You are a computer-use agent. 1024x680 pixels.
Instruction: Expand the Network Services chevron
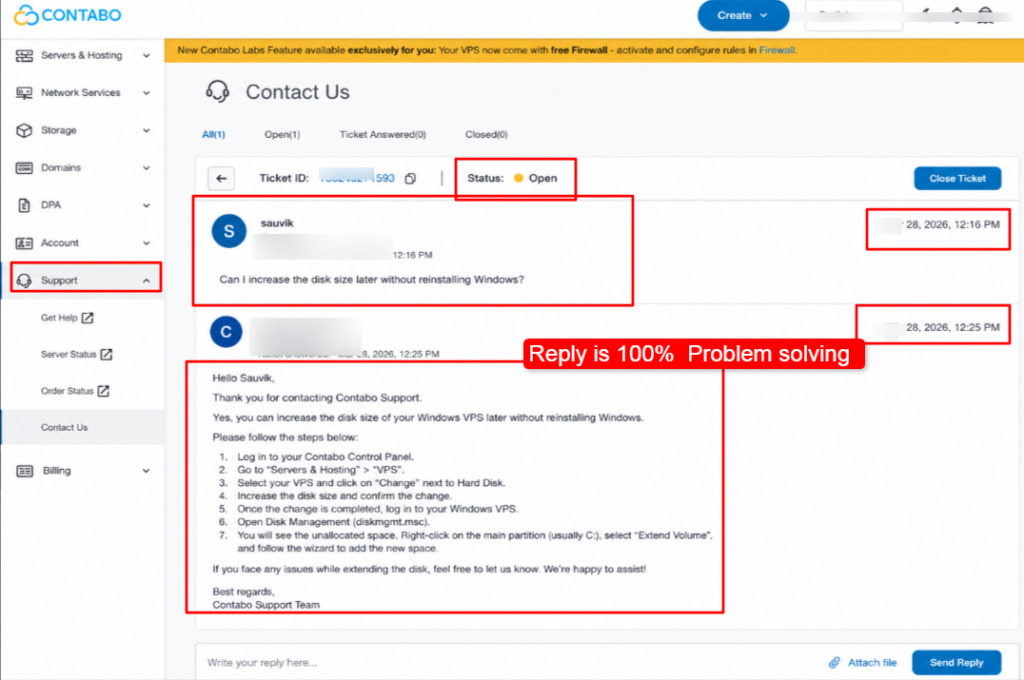(x=146, y=93)
